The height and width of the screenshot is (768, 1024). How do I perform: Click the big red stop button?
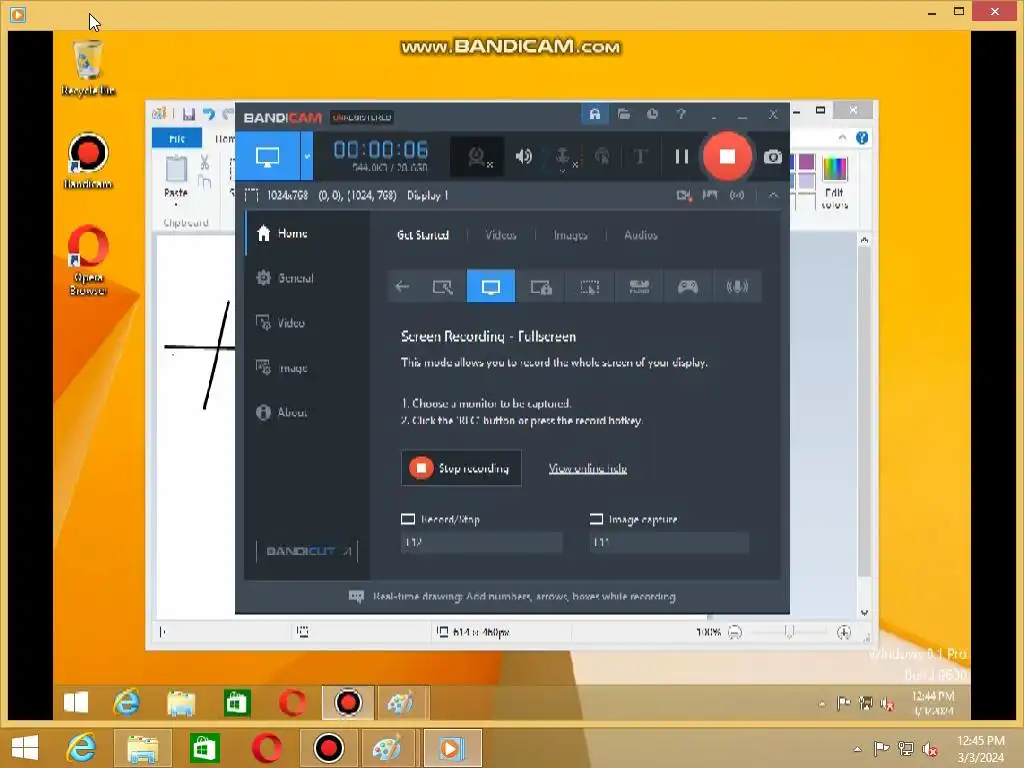tap(727, 157)
